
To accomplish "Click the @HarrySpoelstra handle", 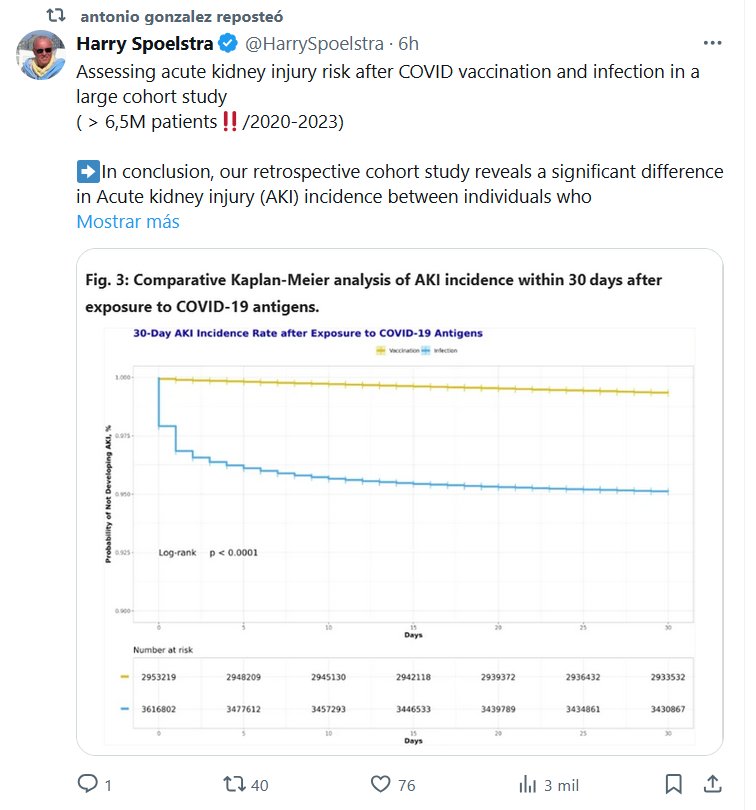I will pyautogui.click(x=316, y=44).
